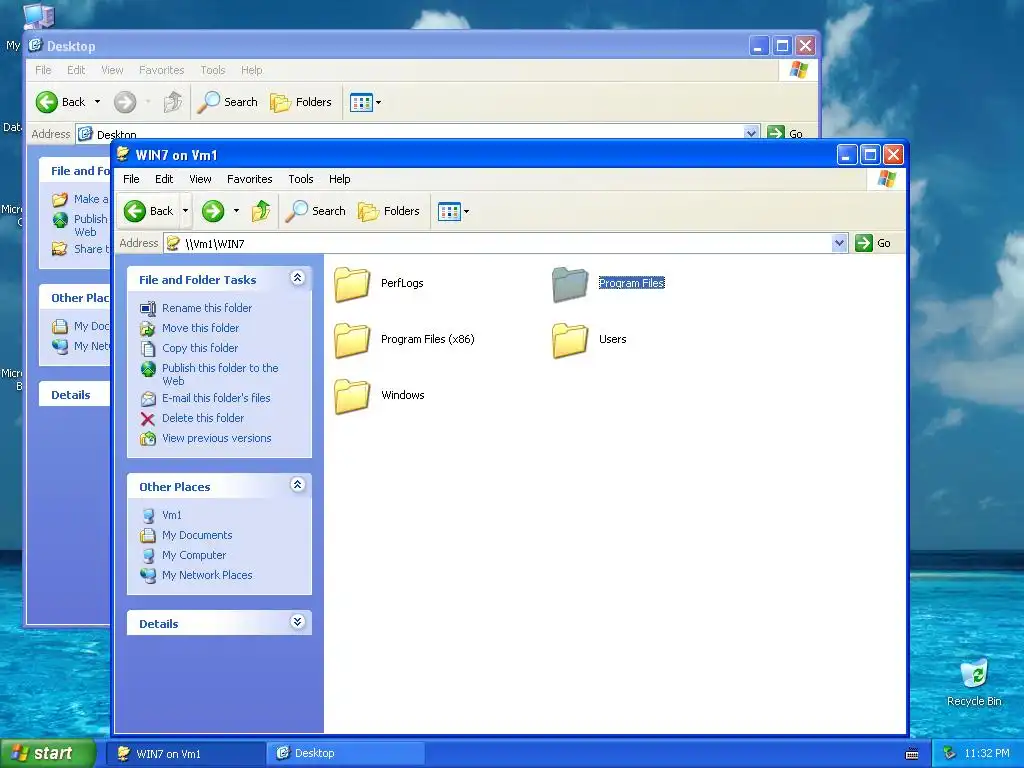Click Move this folder
This screenshot has width=1024, height=768.
[x=200, y=328]
